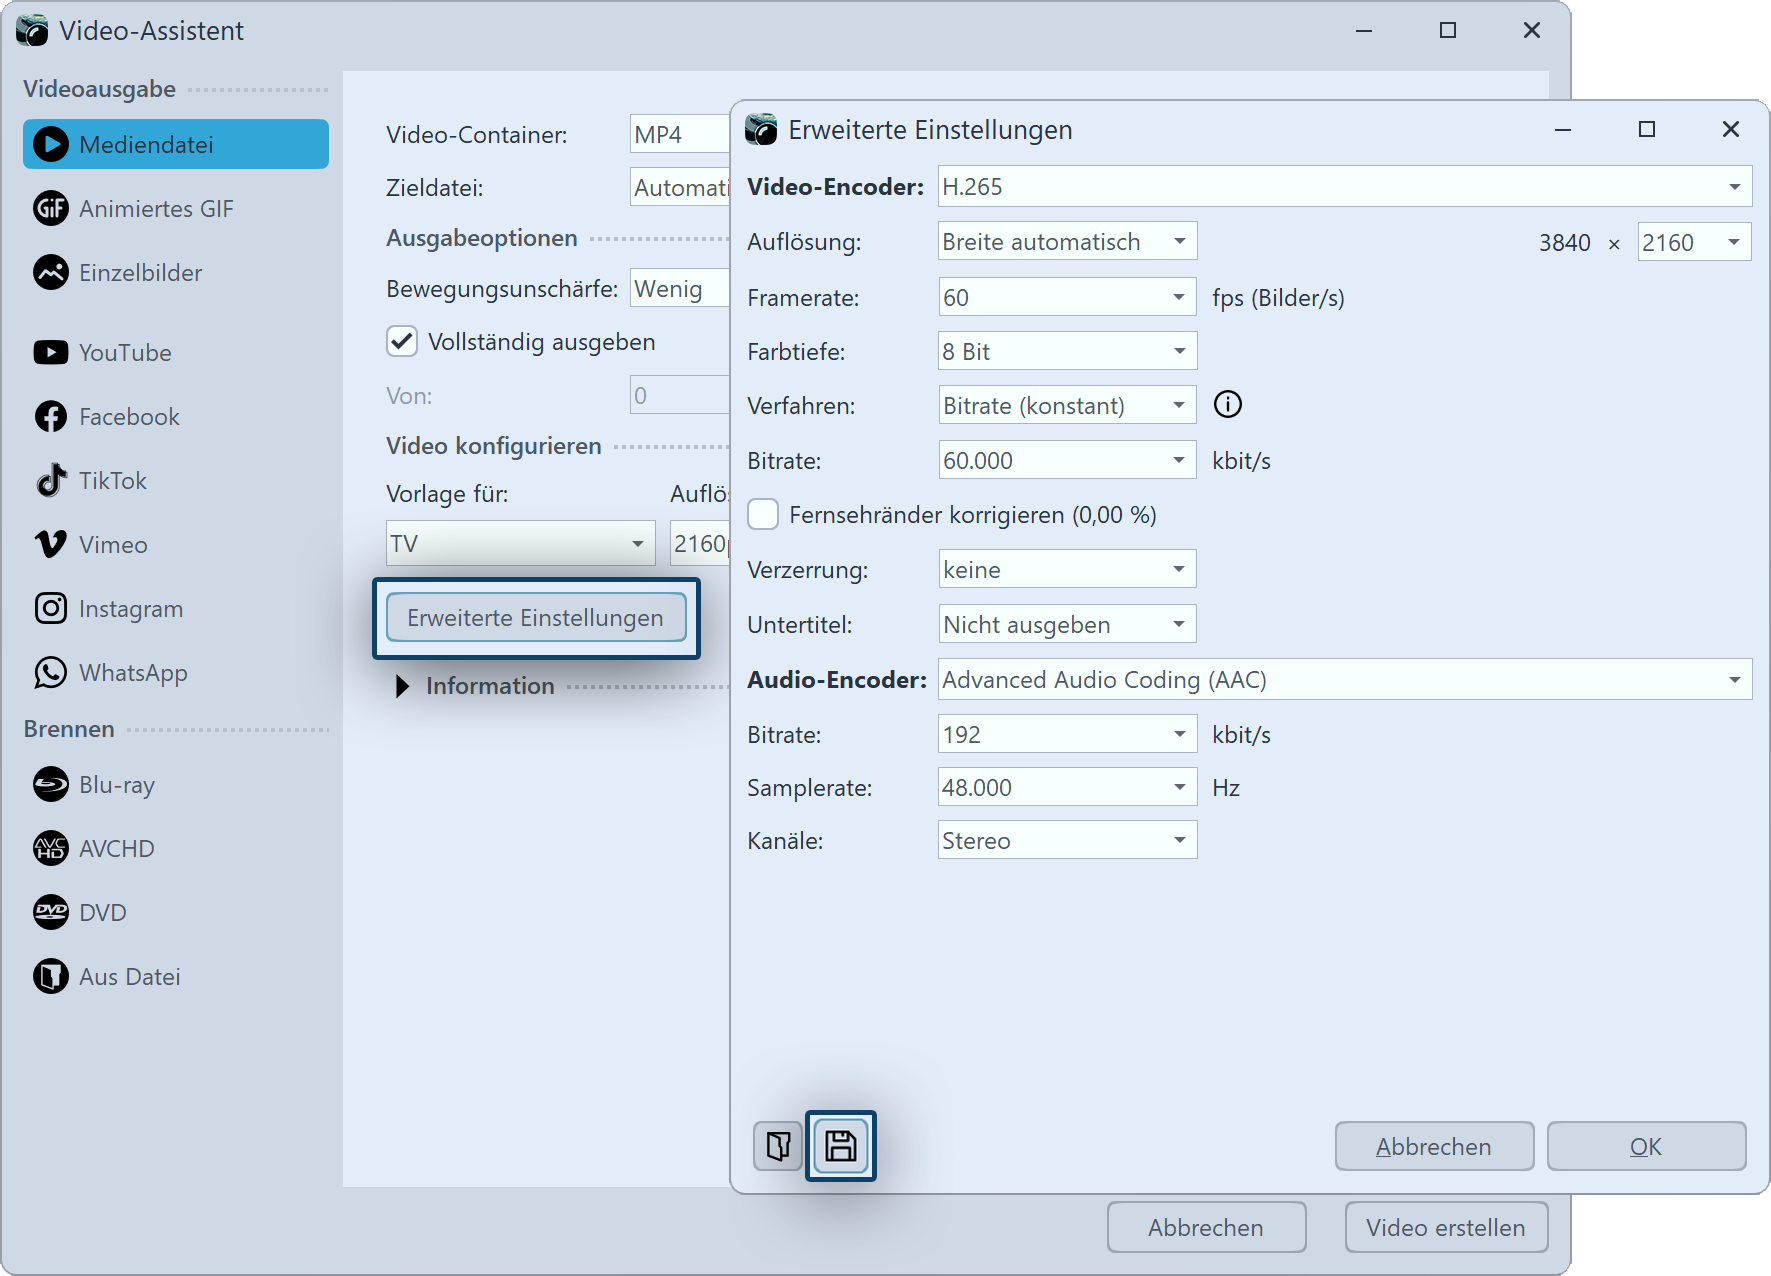Open the Framerate dropdown showing 60
The height and width of the screenshot is (1276, 1771).
(x=1066, y=298)
